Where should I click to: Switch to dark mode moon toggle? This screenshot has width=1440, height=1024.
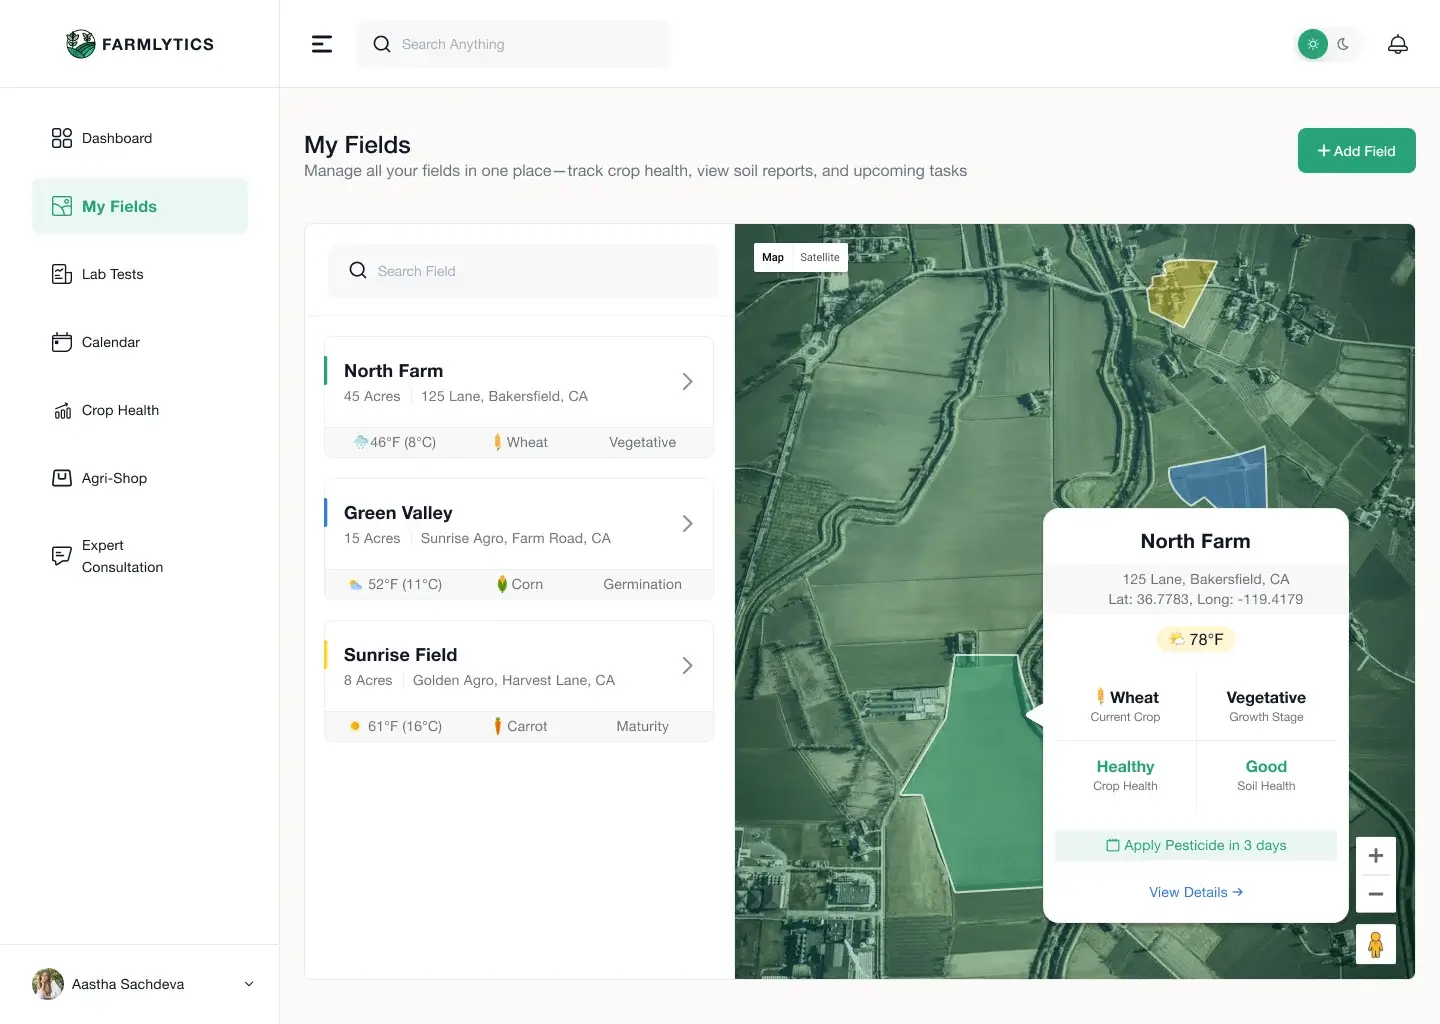click(x=1343, y=44)
